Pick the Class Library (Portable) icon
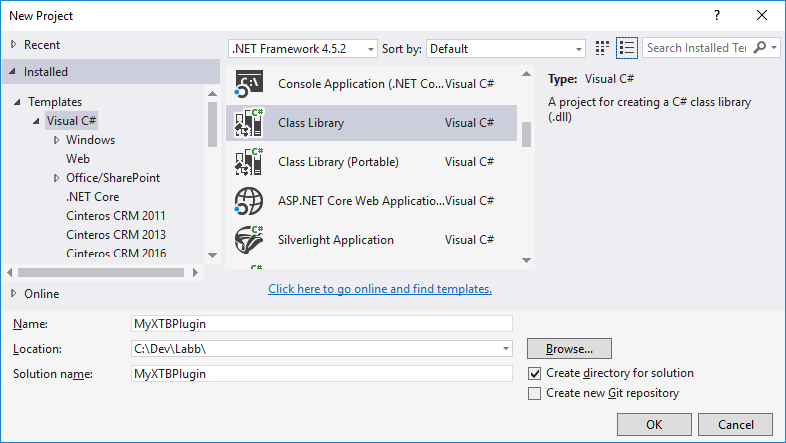 click(249, 162)
